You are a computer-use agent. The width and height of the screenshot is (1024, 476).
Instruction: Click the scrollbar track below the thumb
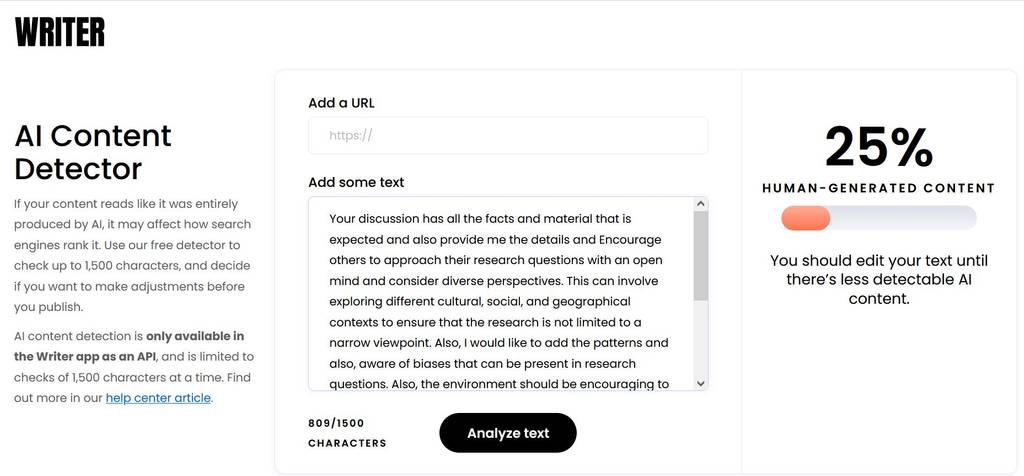pos(701,338)
